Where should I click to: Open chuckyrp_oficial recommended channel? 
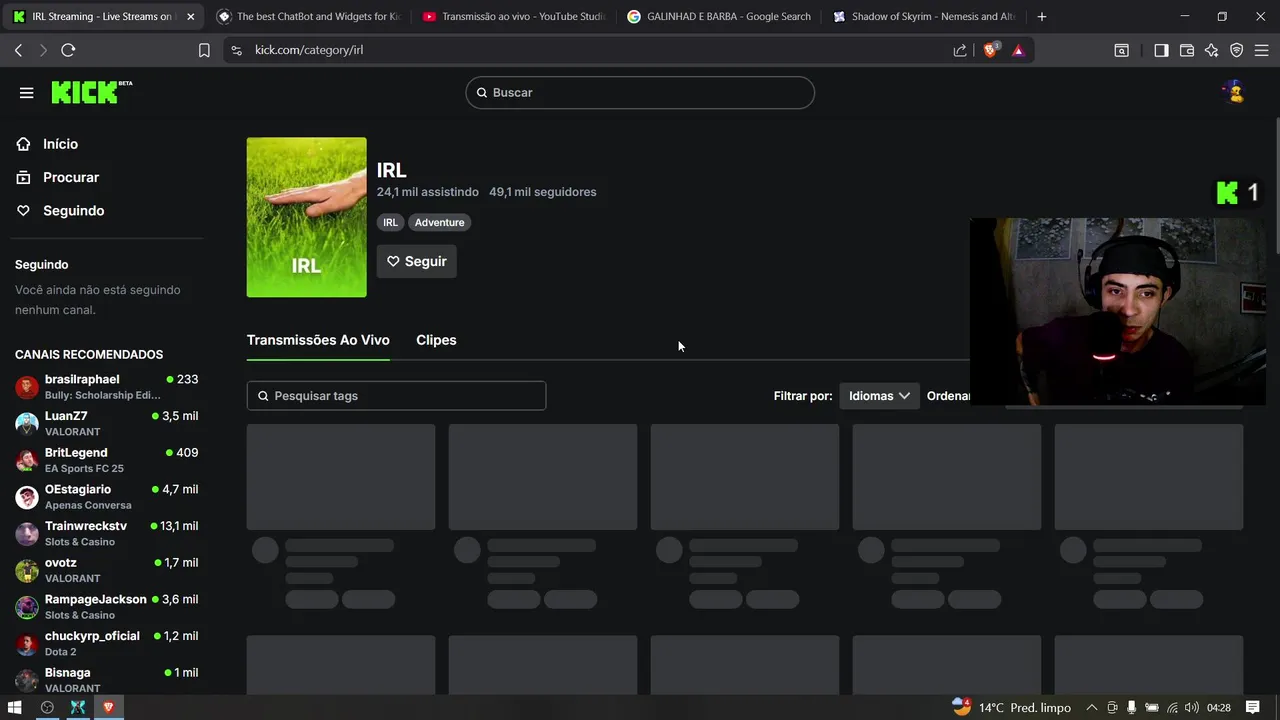107,644
